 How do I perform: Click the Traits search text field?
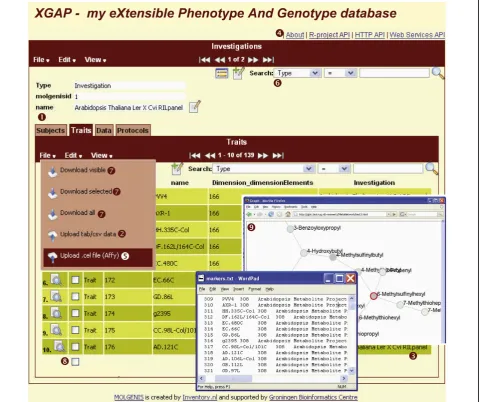click(388, 169)
